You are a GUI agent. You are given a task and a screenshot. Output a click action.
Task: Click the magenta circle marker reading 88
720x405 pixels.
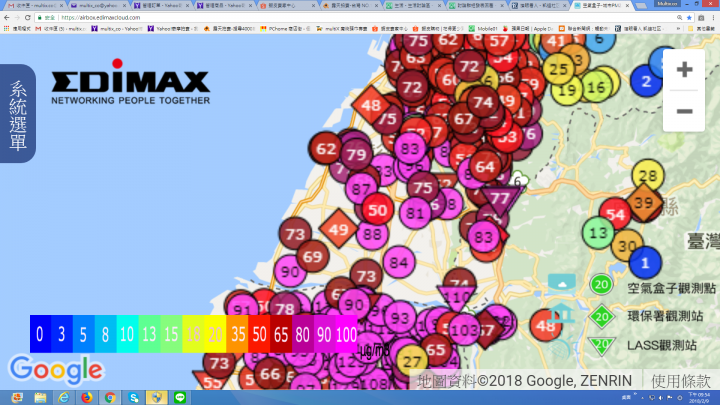point(372,234)
